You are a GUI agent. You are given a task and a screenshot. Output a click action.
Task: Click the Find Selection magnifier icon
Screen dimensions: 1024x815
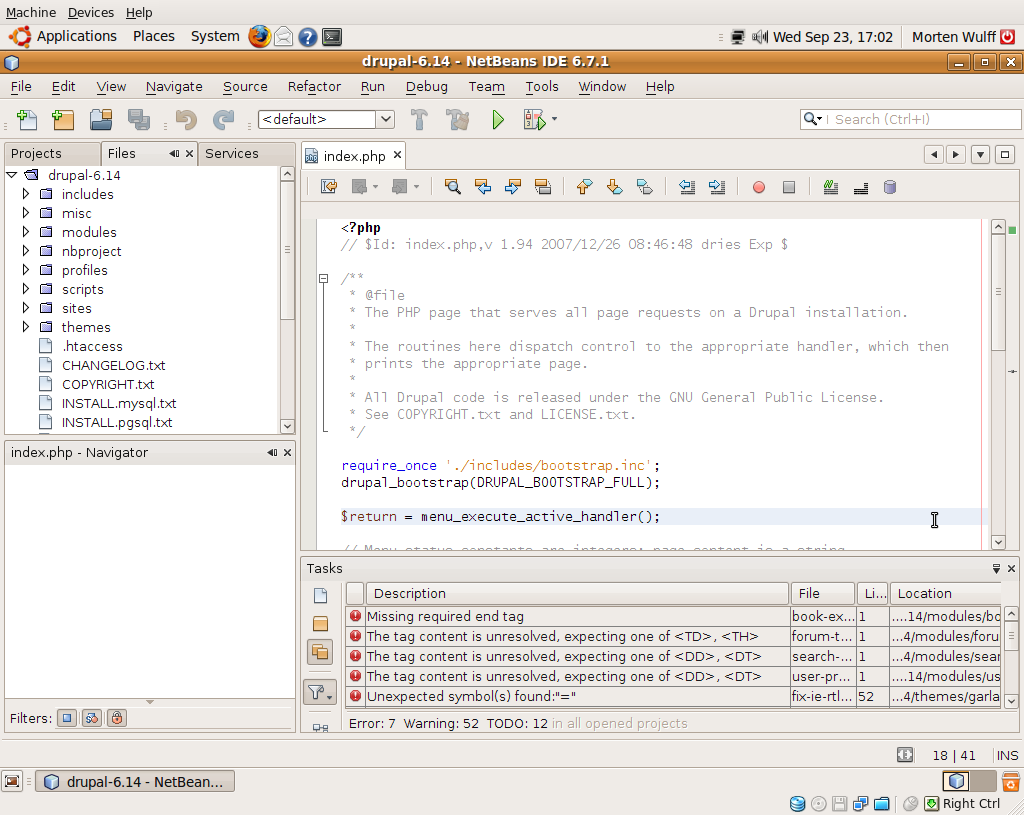452,187
